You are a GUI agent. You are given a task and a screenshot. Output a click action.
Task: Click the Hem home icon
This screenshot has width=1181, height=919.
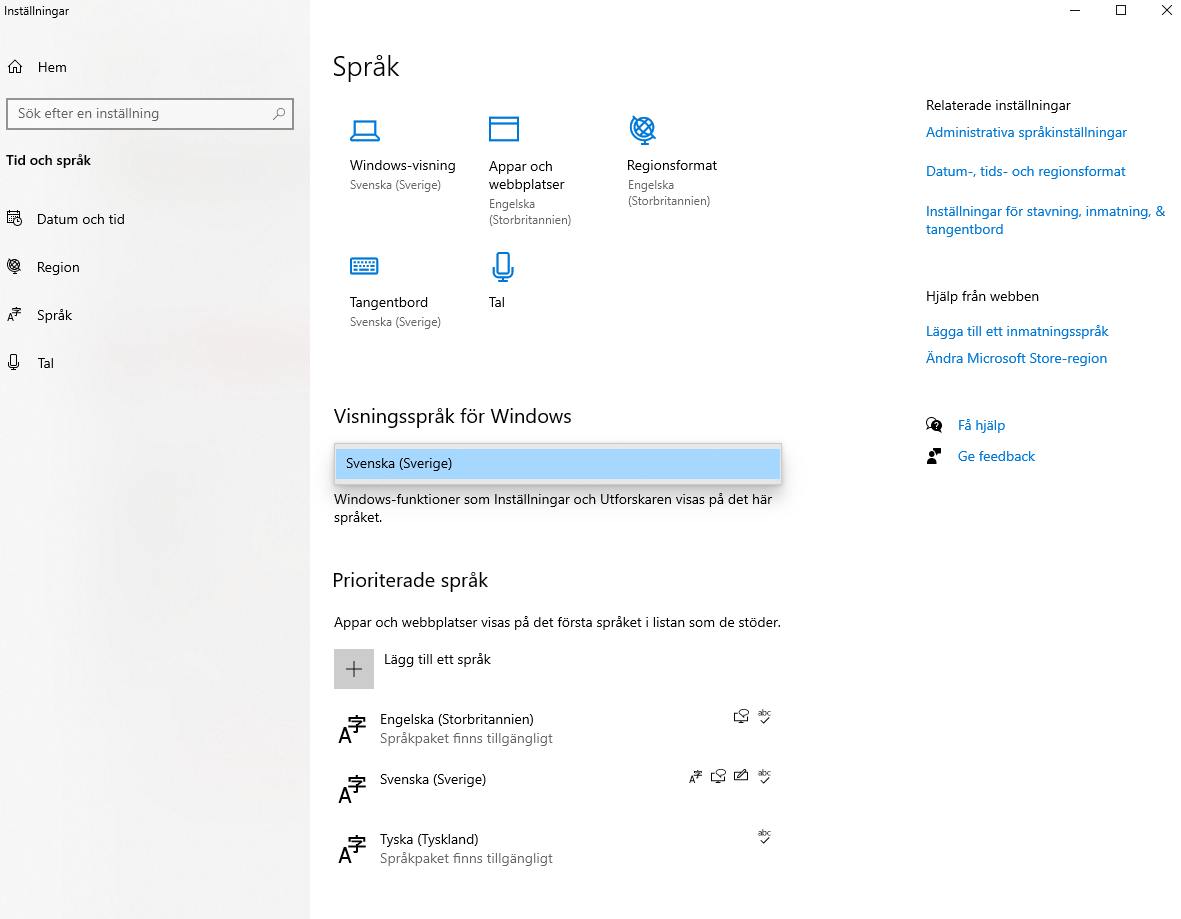(x=15, y=67)
